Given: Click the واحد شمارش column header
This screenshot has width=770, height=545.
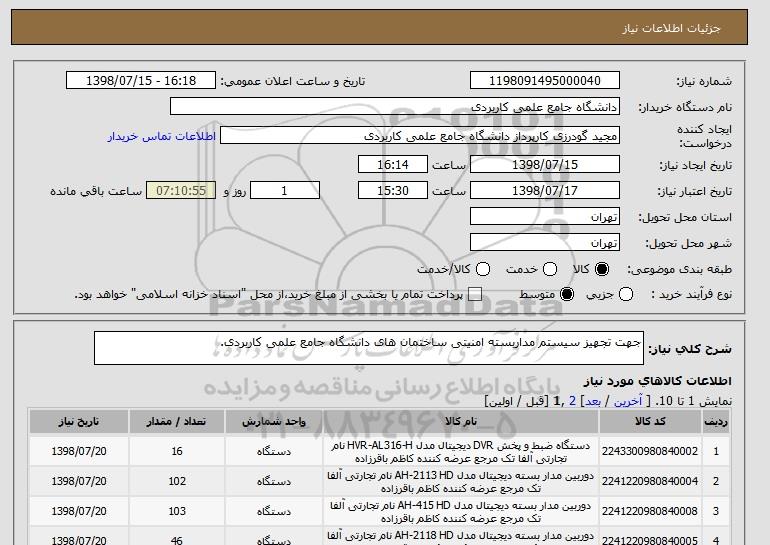Looking at the screenshot, I should point(274,422).
